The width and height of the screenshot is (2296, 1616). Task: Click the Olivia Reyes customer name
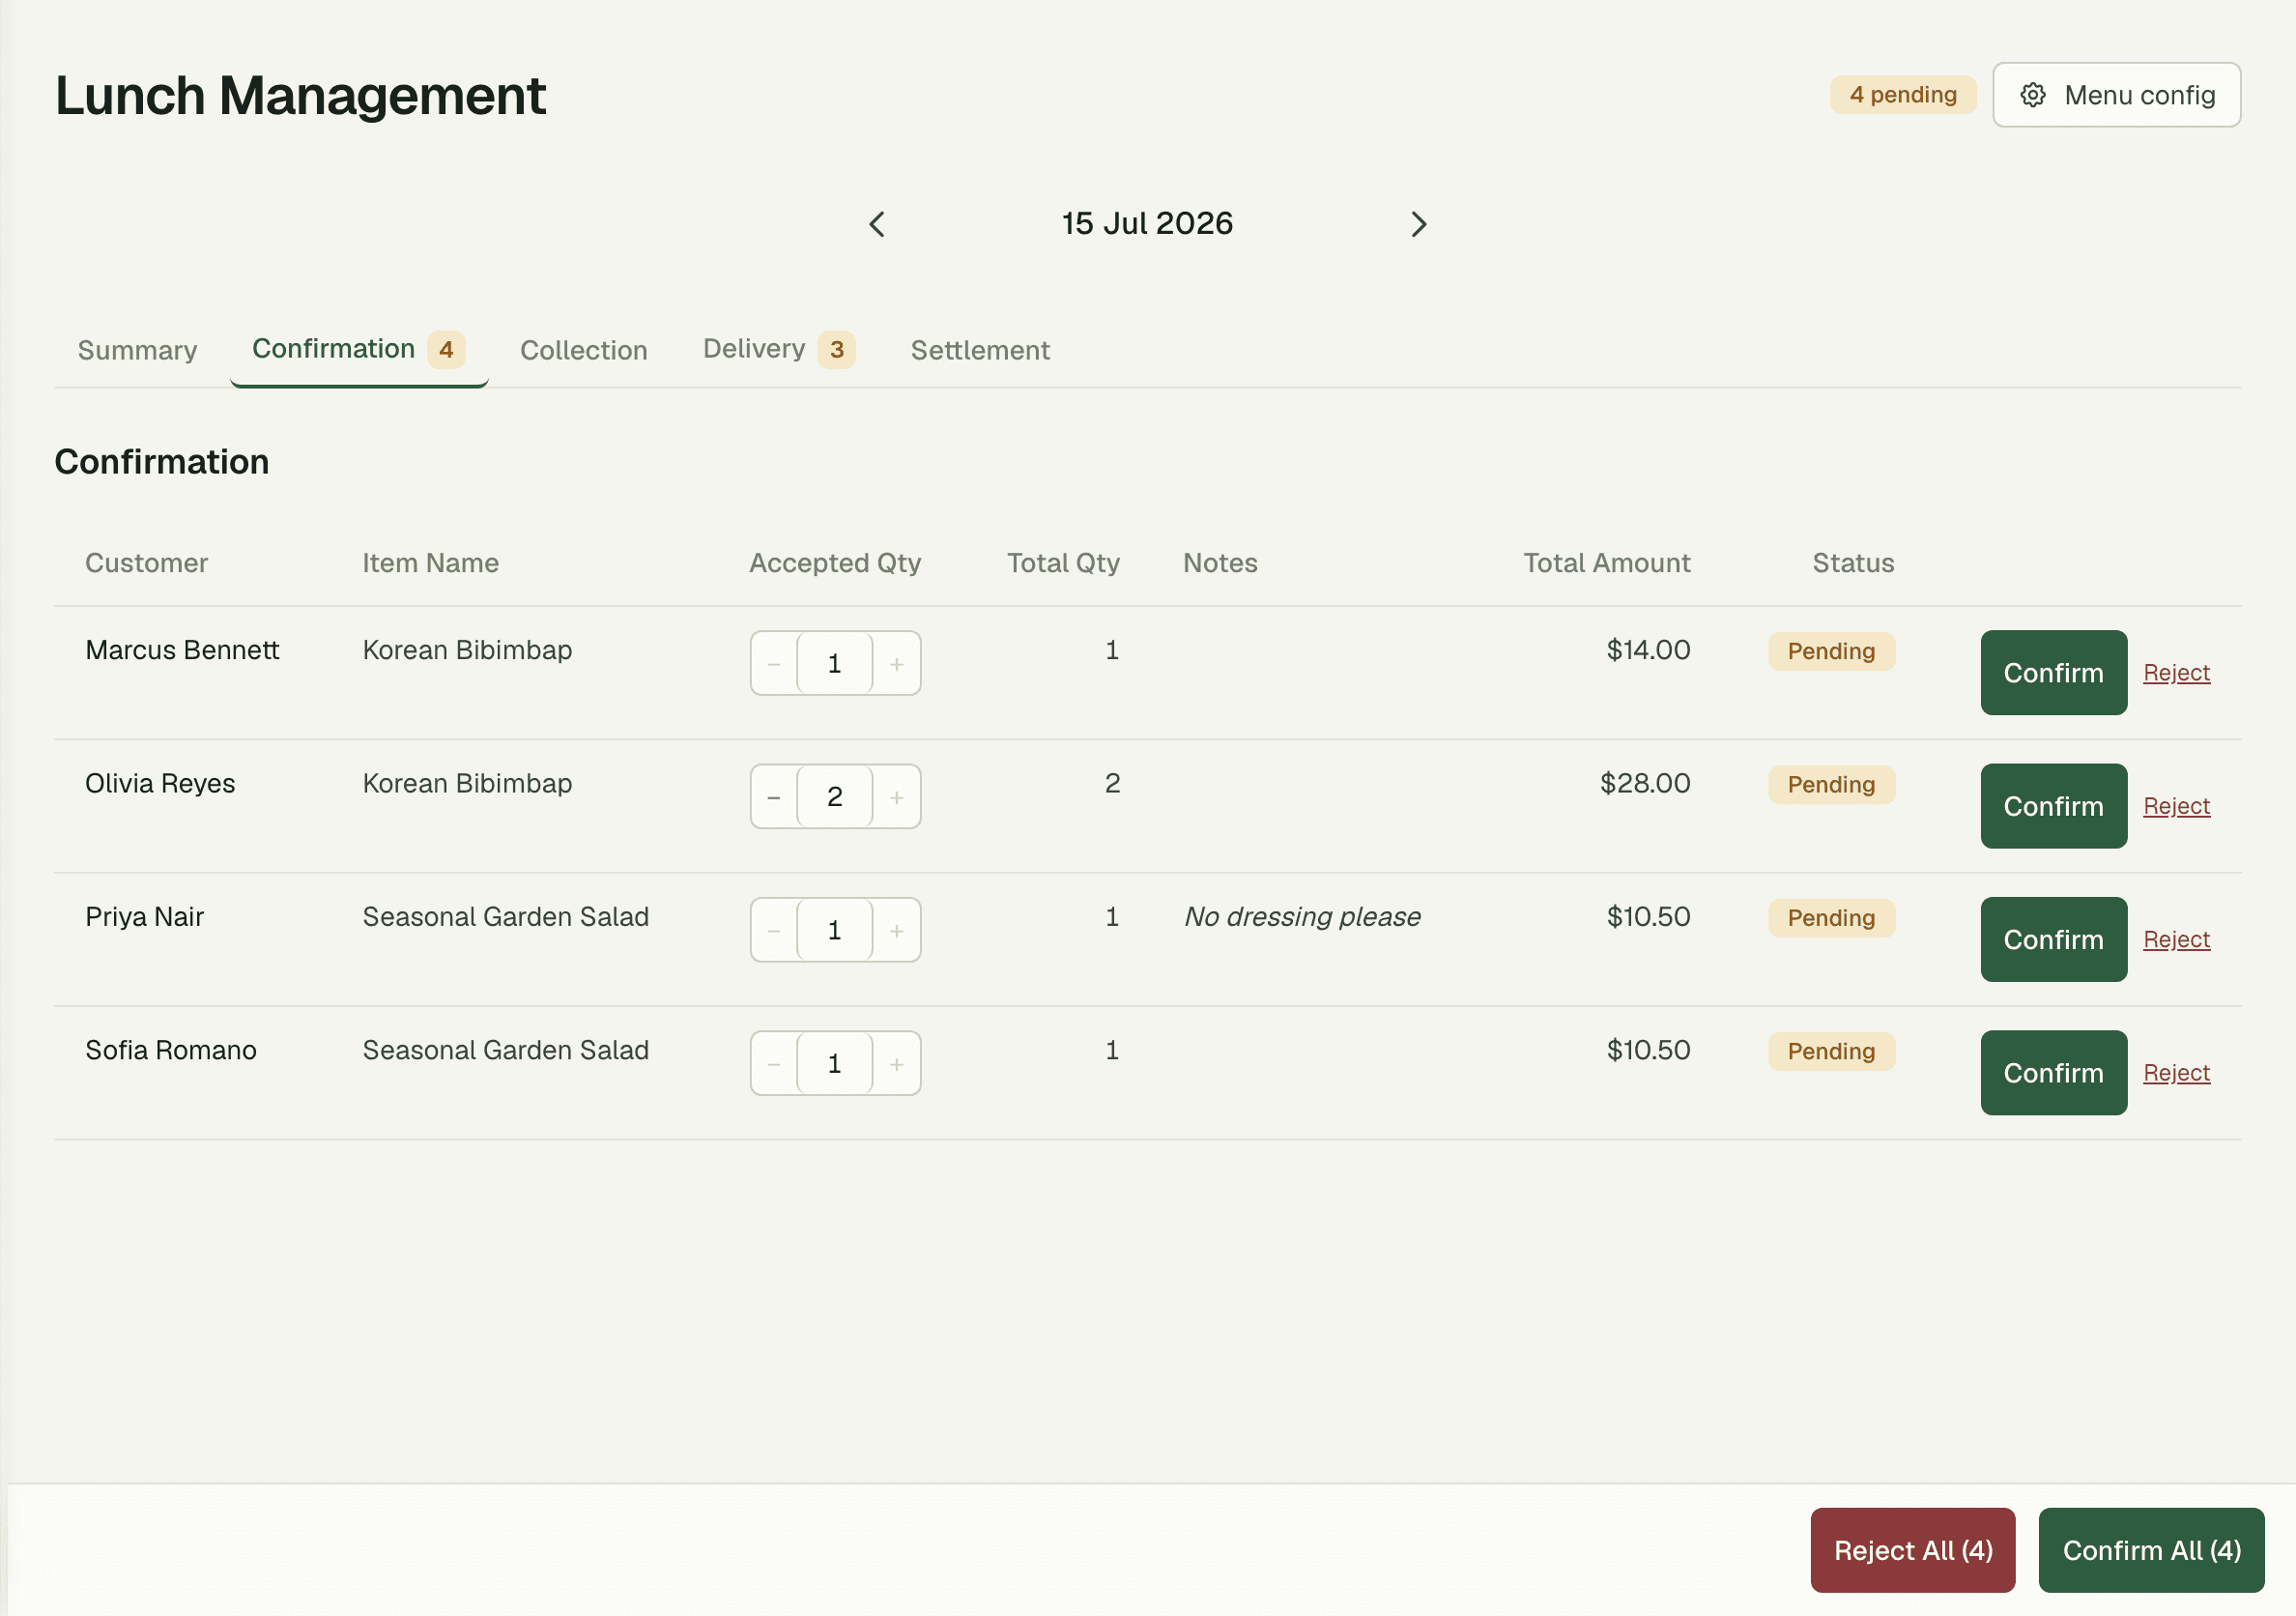[160, 784]
